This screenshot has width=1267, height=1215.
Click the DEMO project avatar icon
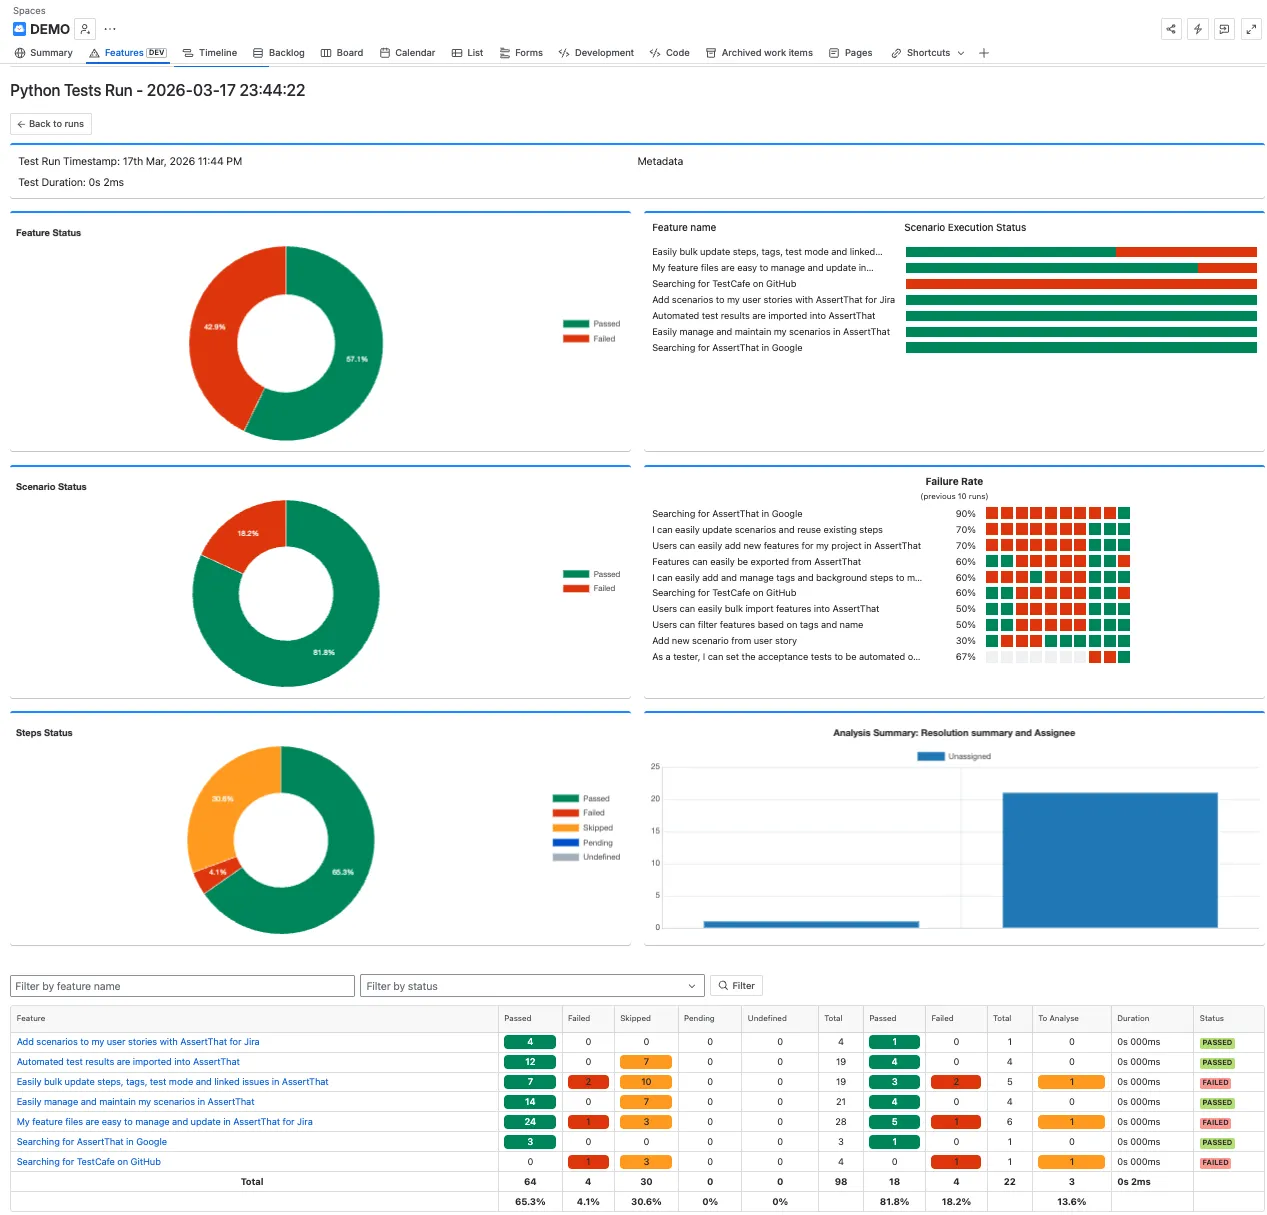(x=19, y=29)
